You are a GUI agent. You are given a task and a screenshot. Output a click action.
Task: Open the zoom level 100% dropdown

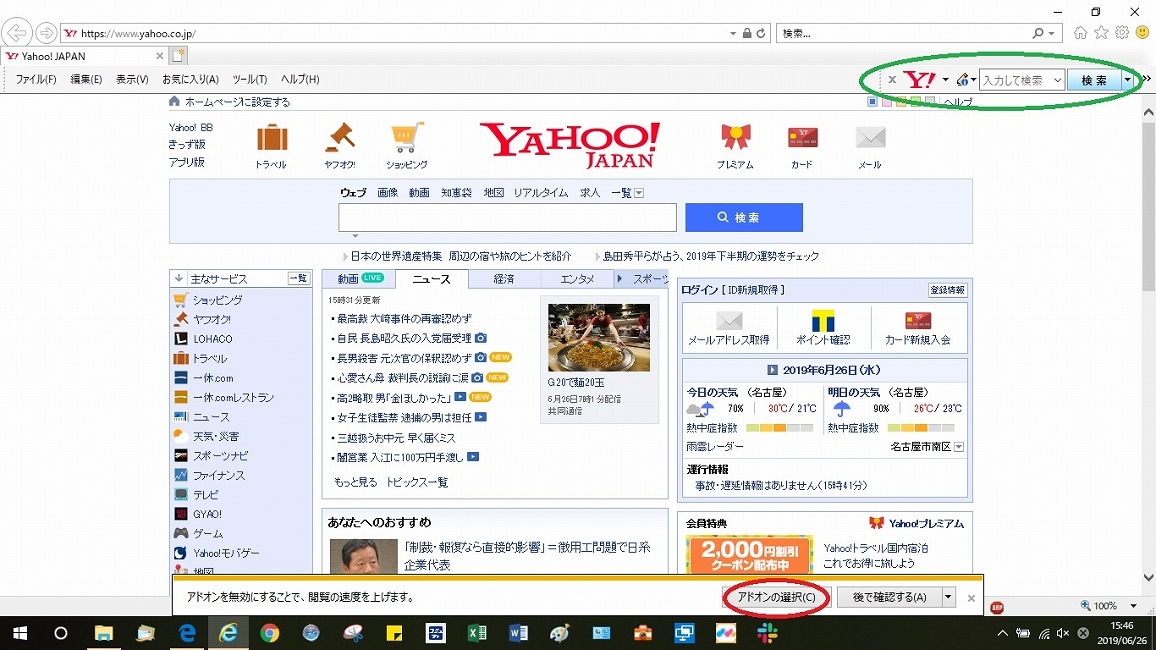click(x=1133, y=606)
